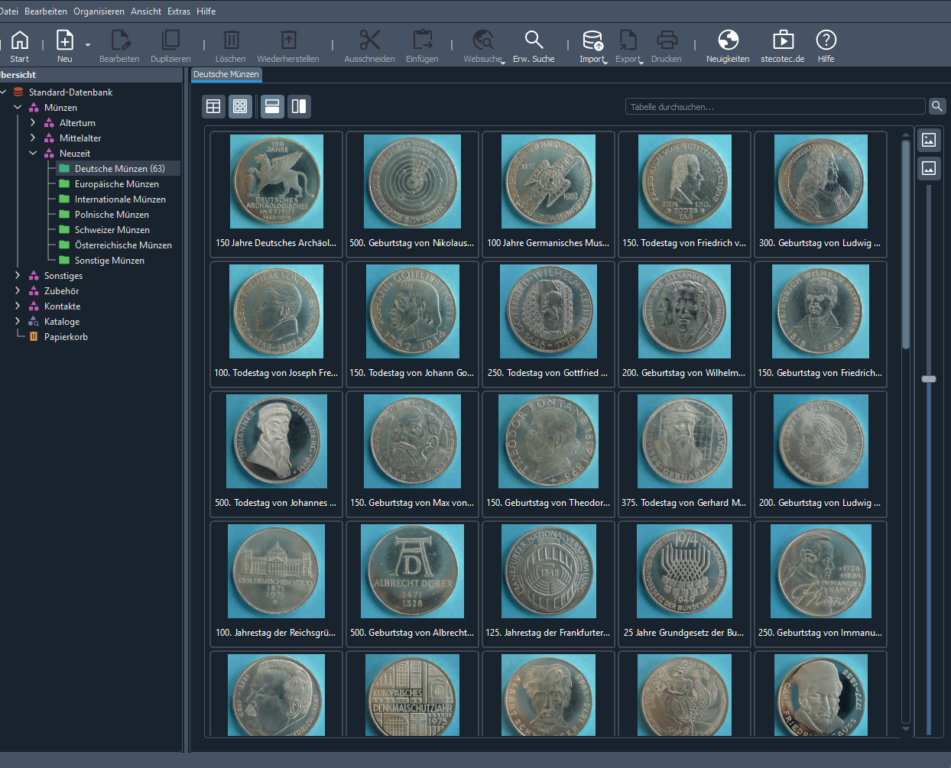Open the Extras menu
Viewport: 951px width, 768px height.
coord(179,11)
